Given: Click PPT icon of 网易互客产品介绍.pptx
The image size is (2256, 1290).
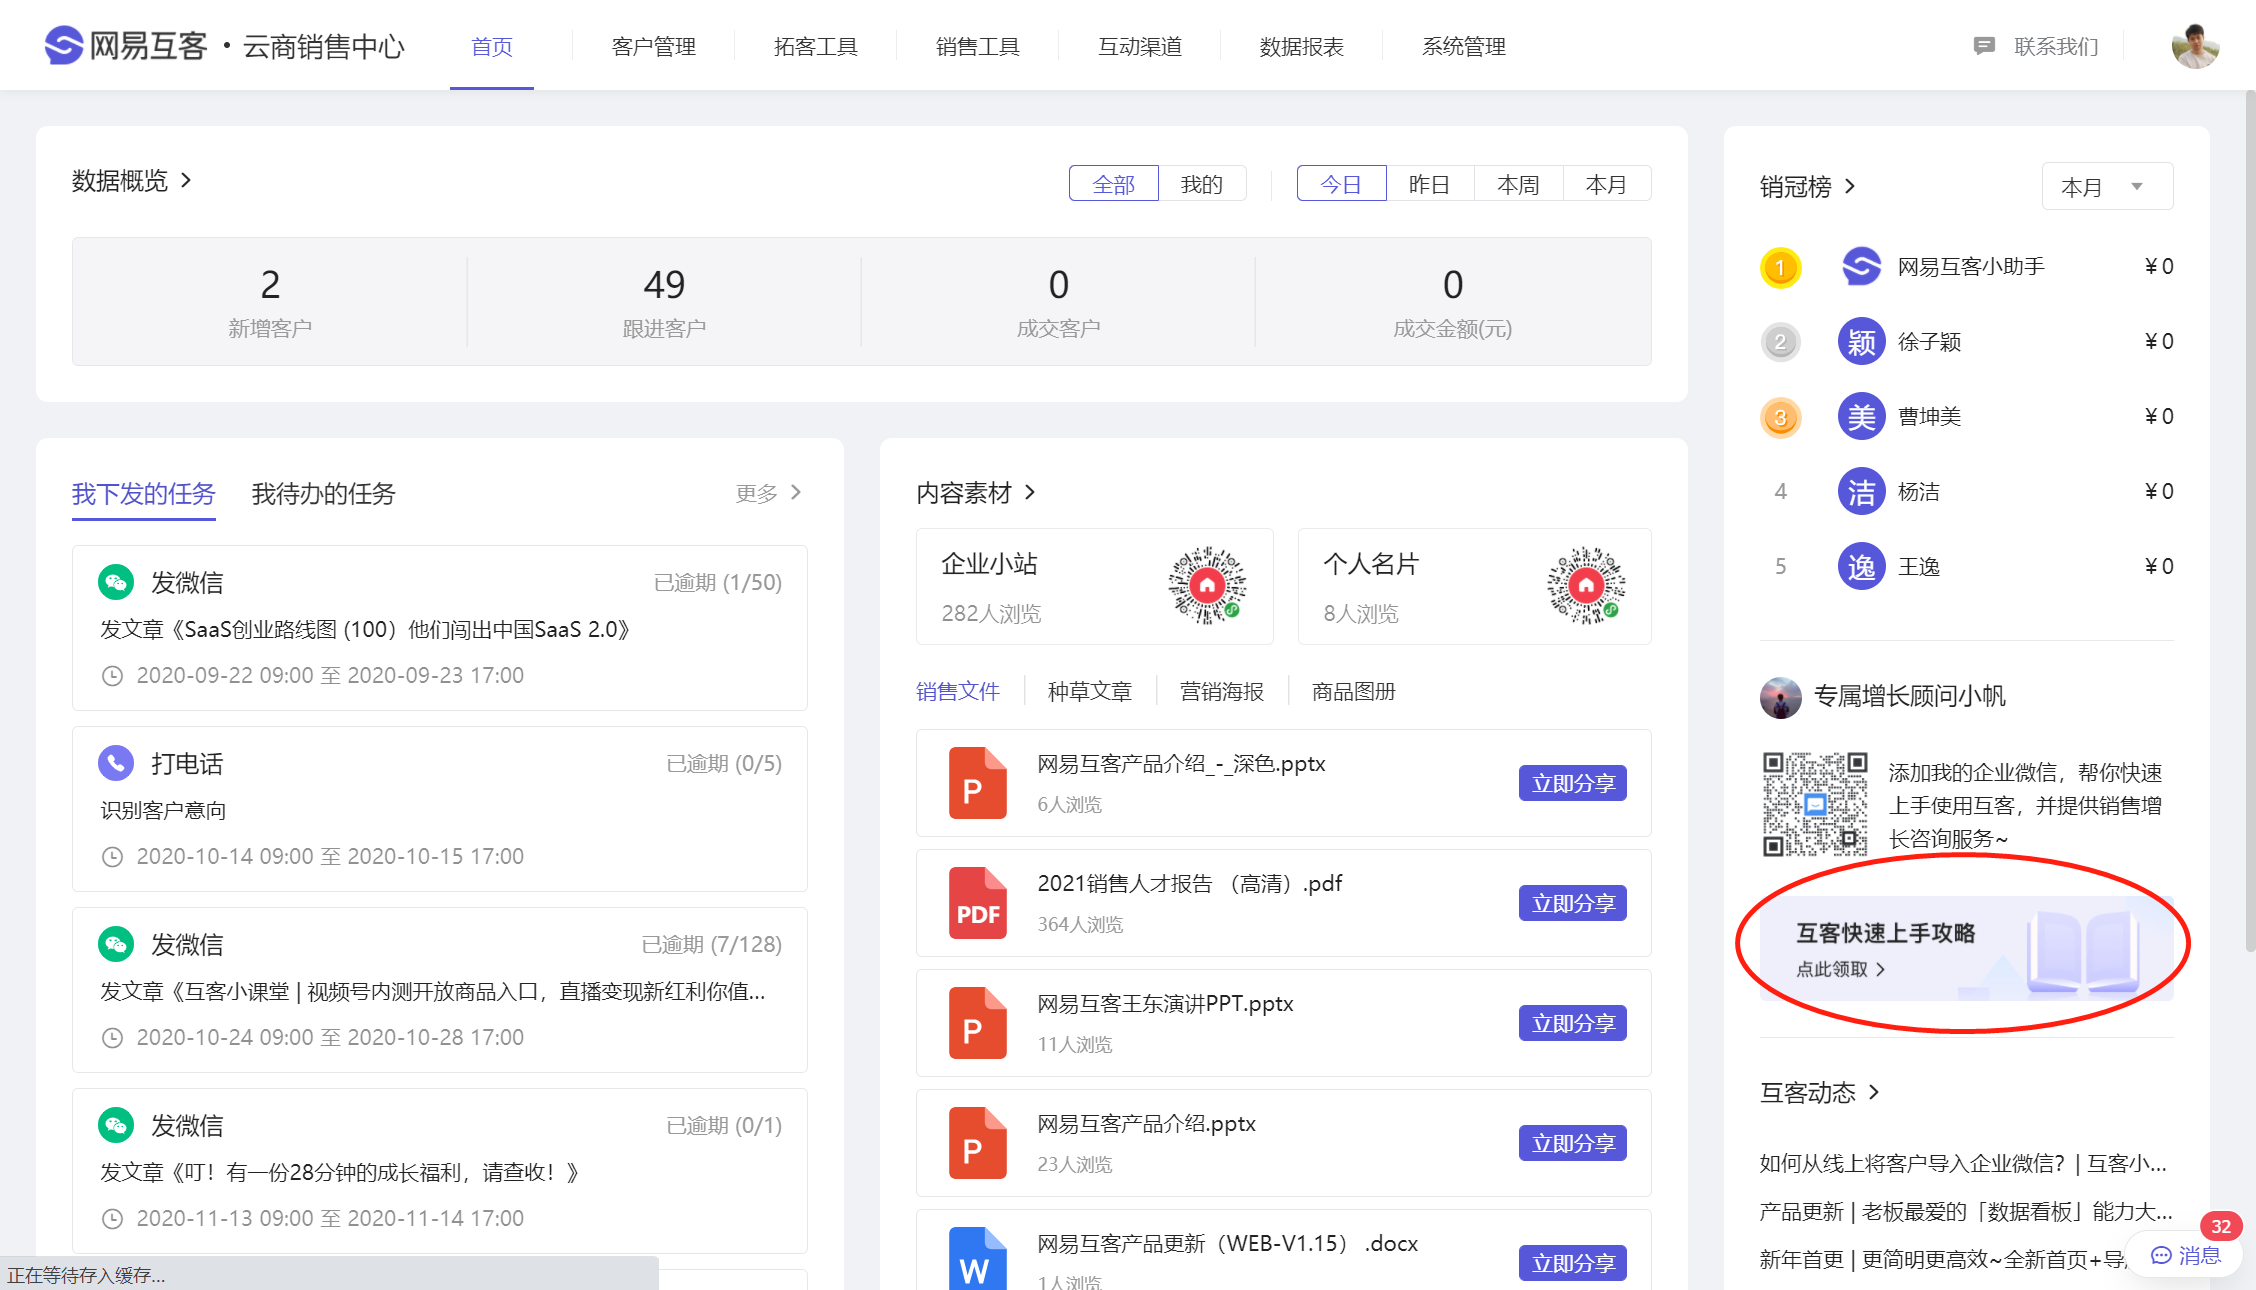Looking at the screenshot, I should [x=977, y=1143].
